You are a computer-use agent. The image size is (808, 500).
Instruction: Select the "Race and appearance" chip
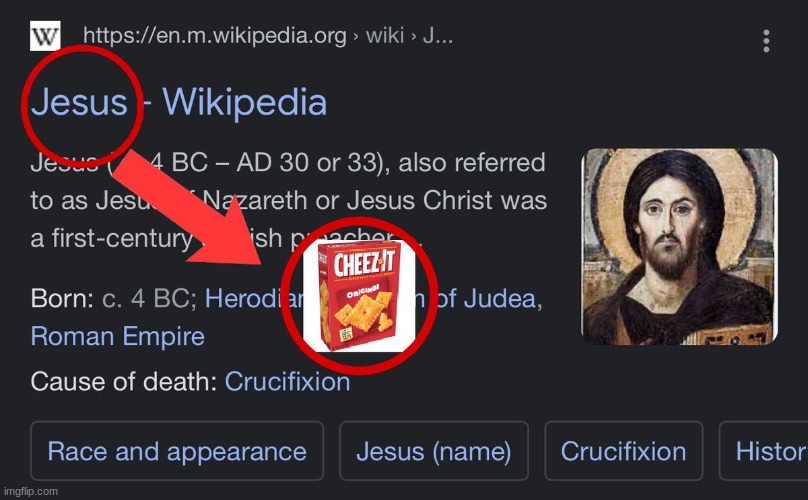coord(177,451)
